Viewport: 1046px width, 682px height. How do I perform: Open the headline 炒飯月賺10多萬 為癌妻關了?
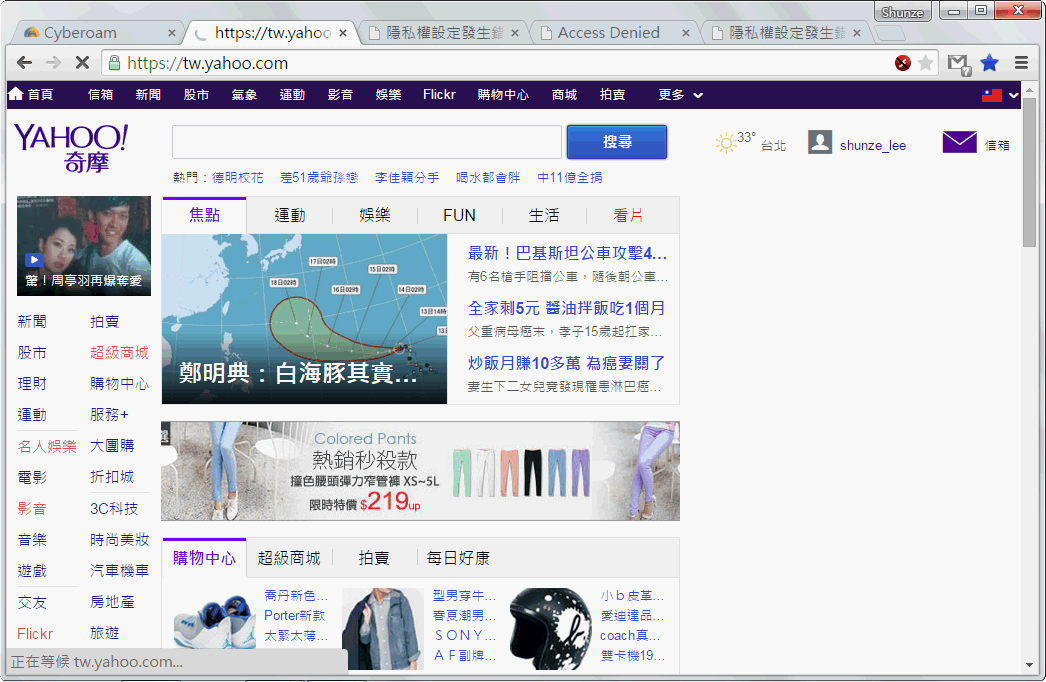566,363
